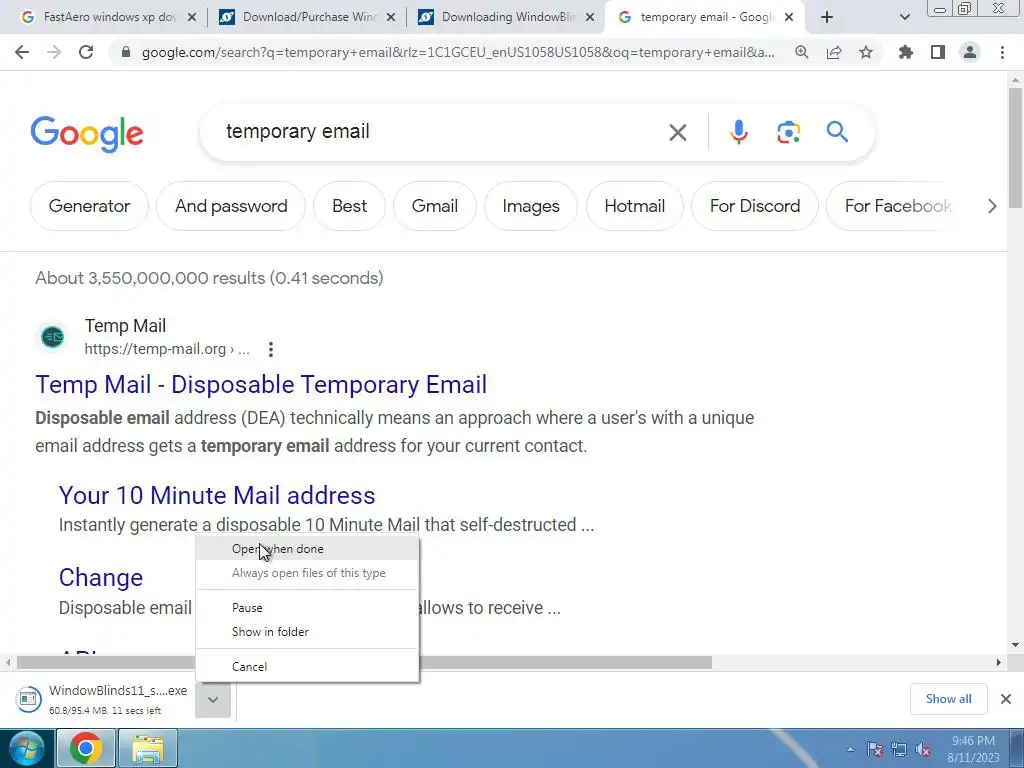Choose Open when done
Image resolution: width=1024 pixels, height=768 pixels.
(x=307, y=549)
